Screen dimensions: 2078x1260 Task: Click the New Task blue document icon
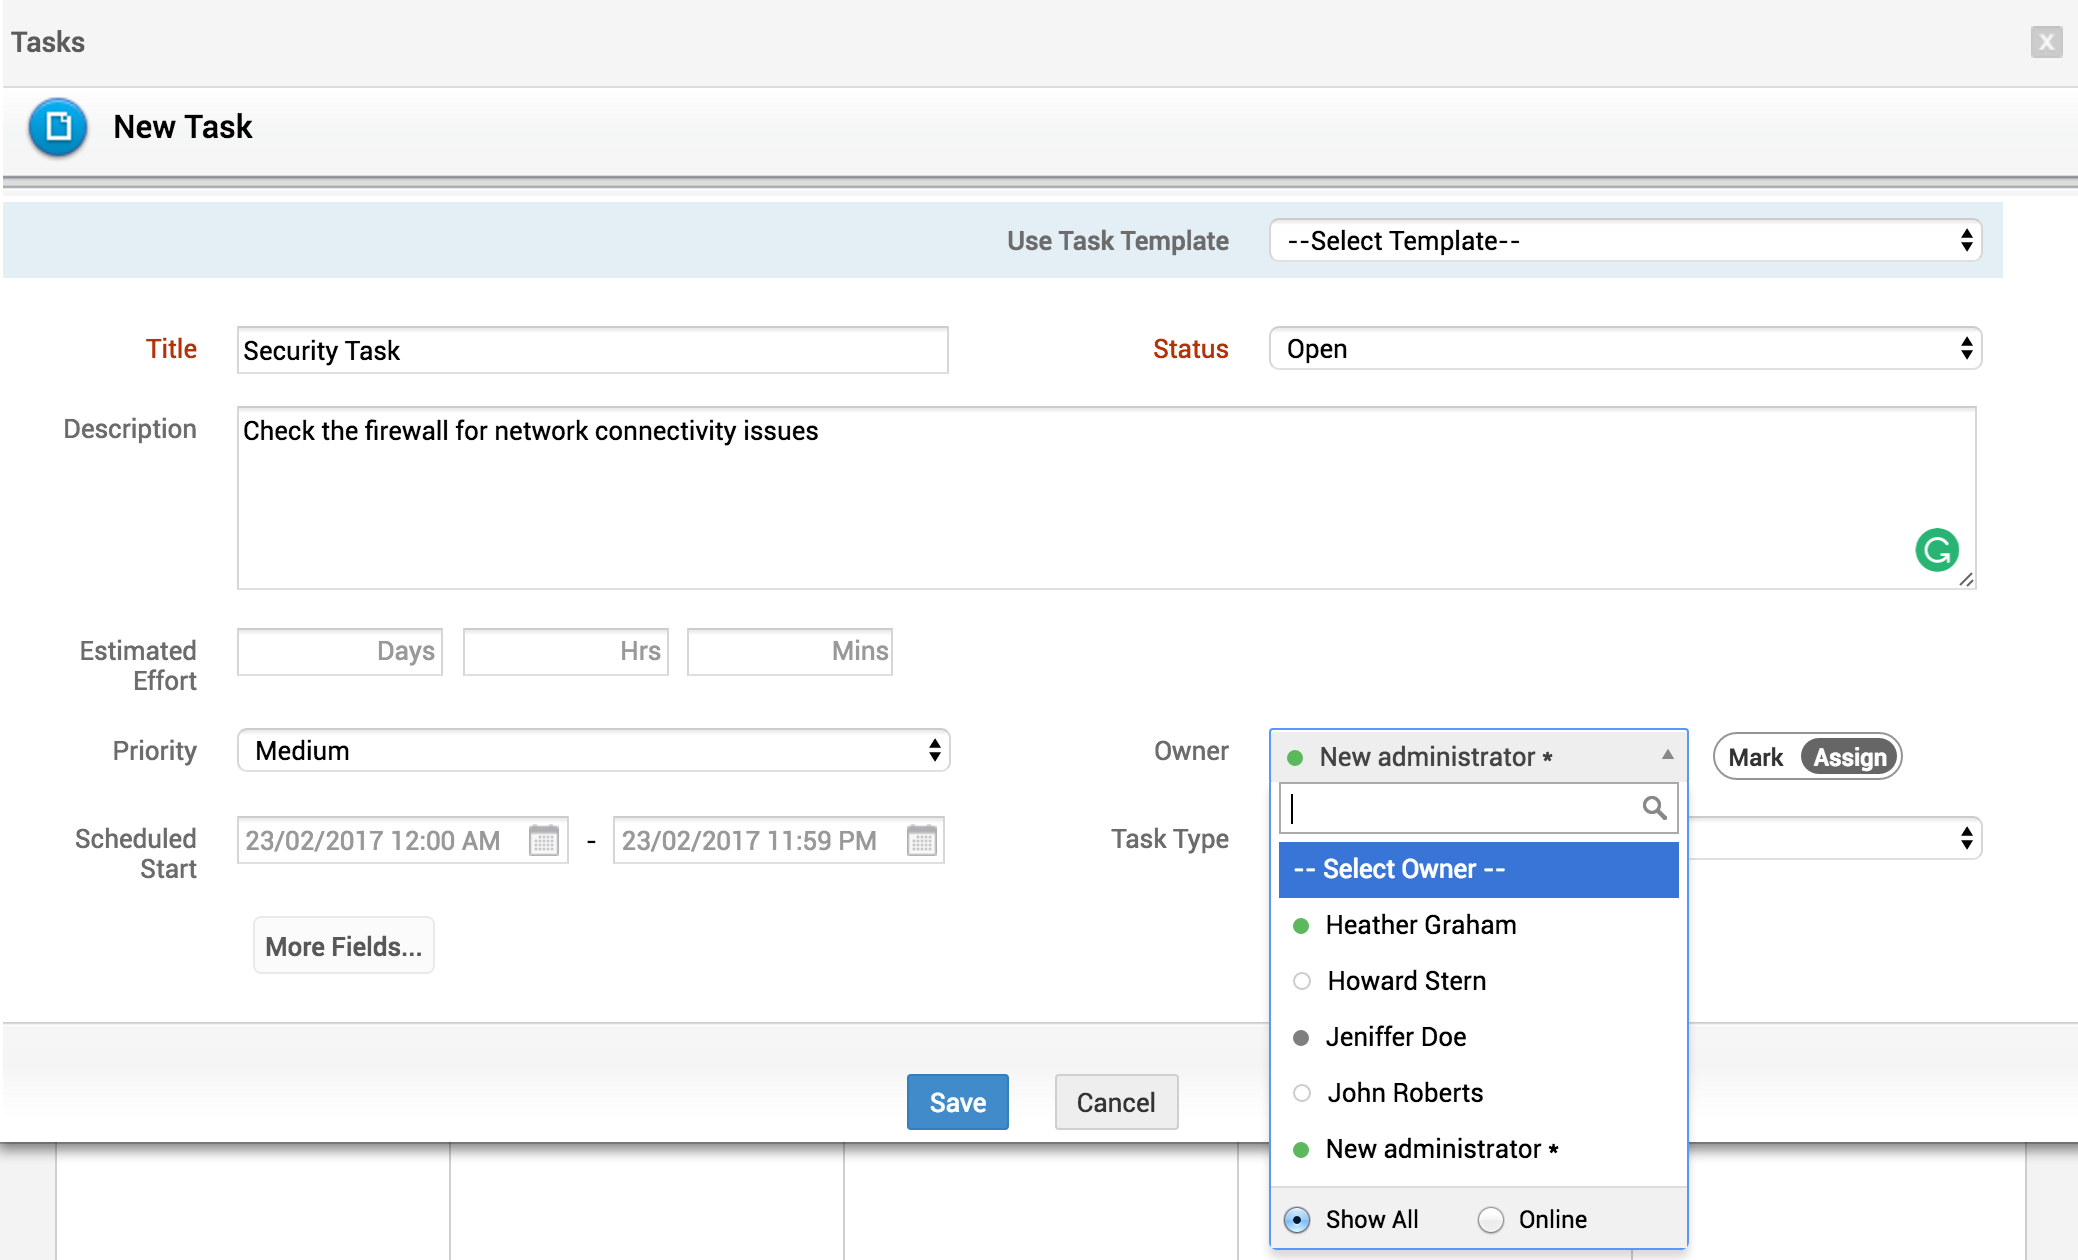58,127
